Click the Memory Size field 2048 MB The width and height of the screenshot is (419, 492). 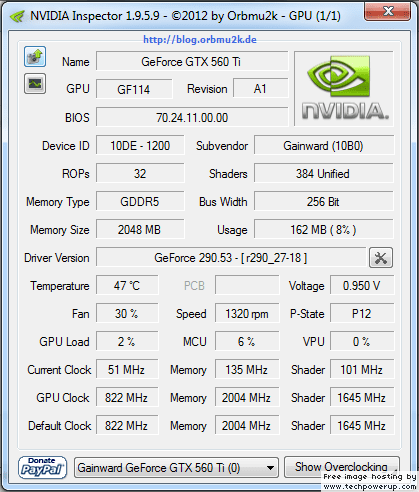point(140,229)
